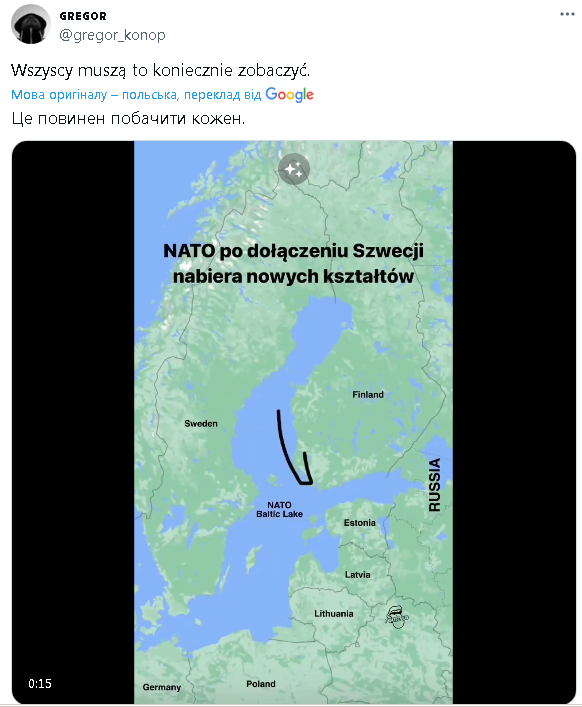Viewport: 582px width, 707px height.
Task: Click the Ukrainian translated text
Action: (x=128, y=119)
